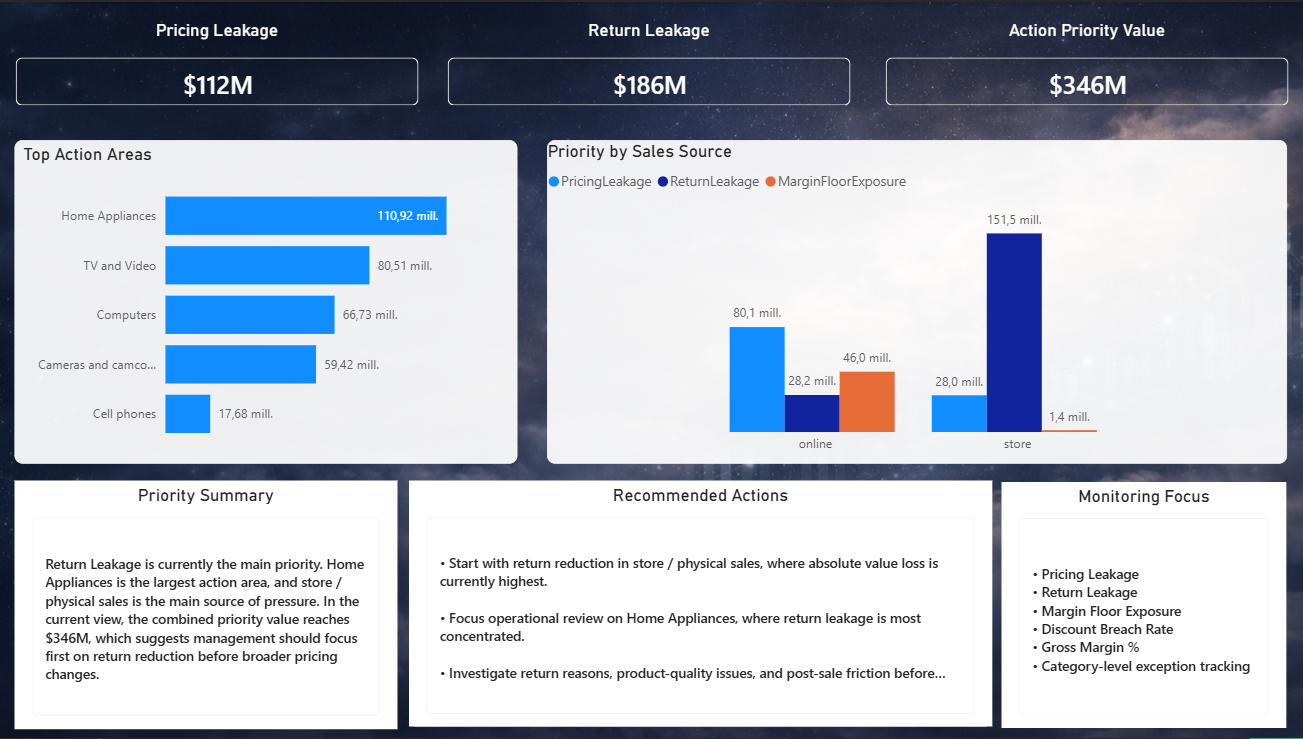Click the PricingLeakage legend color dot
The image size is (1303, 739).
coord(553,181)
